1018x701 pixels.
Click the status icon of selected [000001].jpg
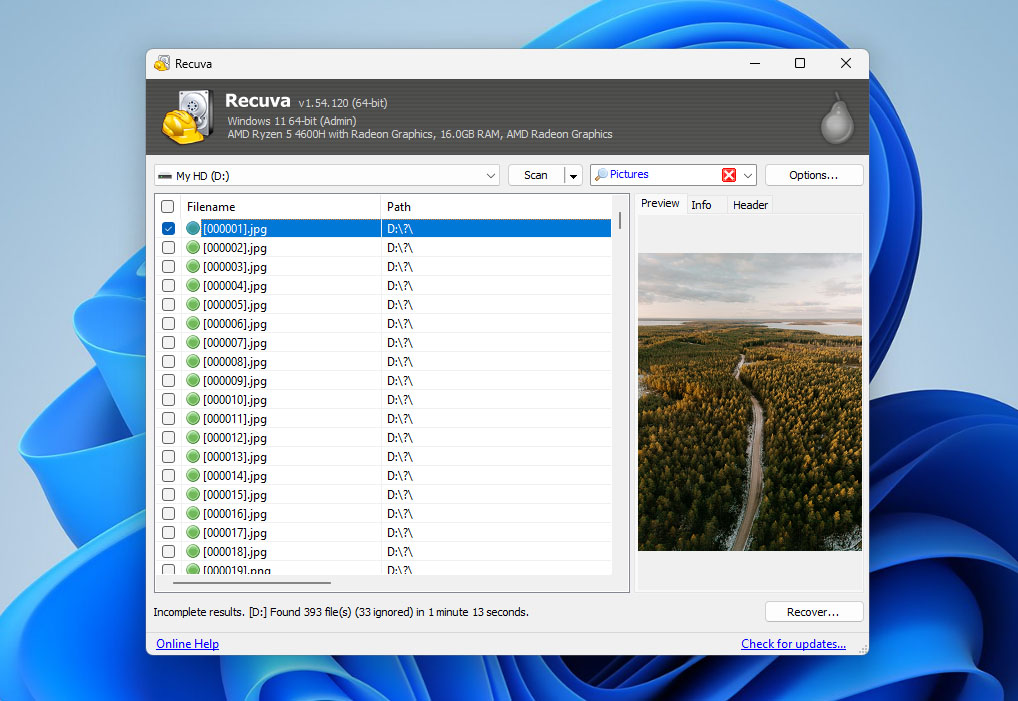coord(193,228)
